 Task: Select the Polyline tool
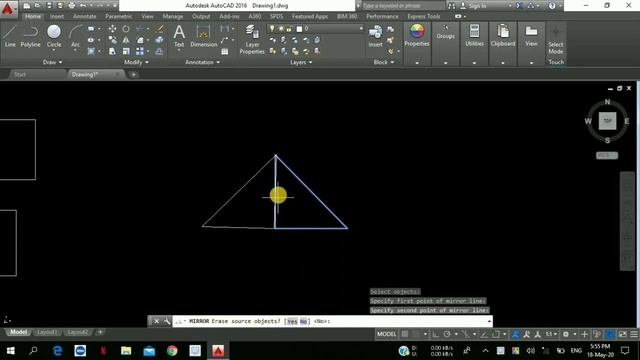point(31,36)
